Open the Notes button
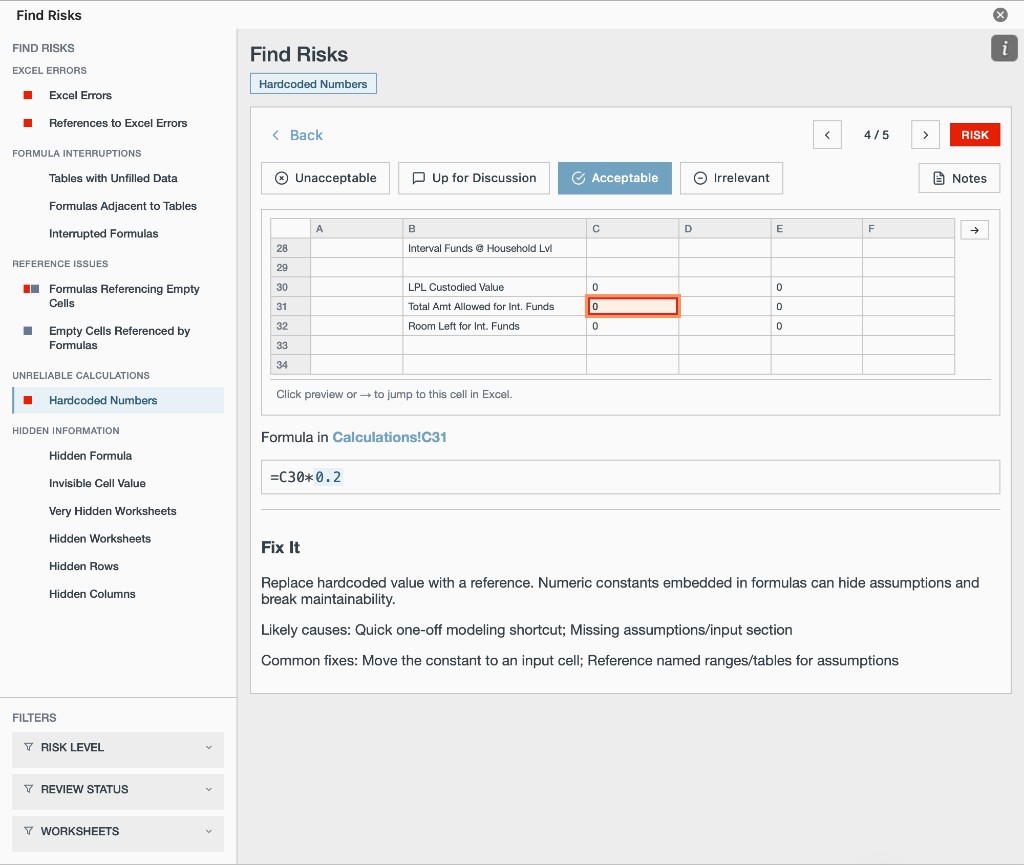The image size is (1024, 865). [959, 178]
